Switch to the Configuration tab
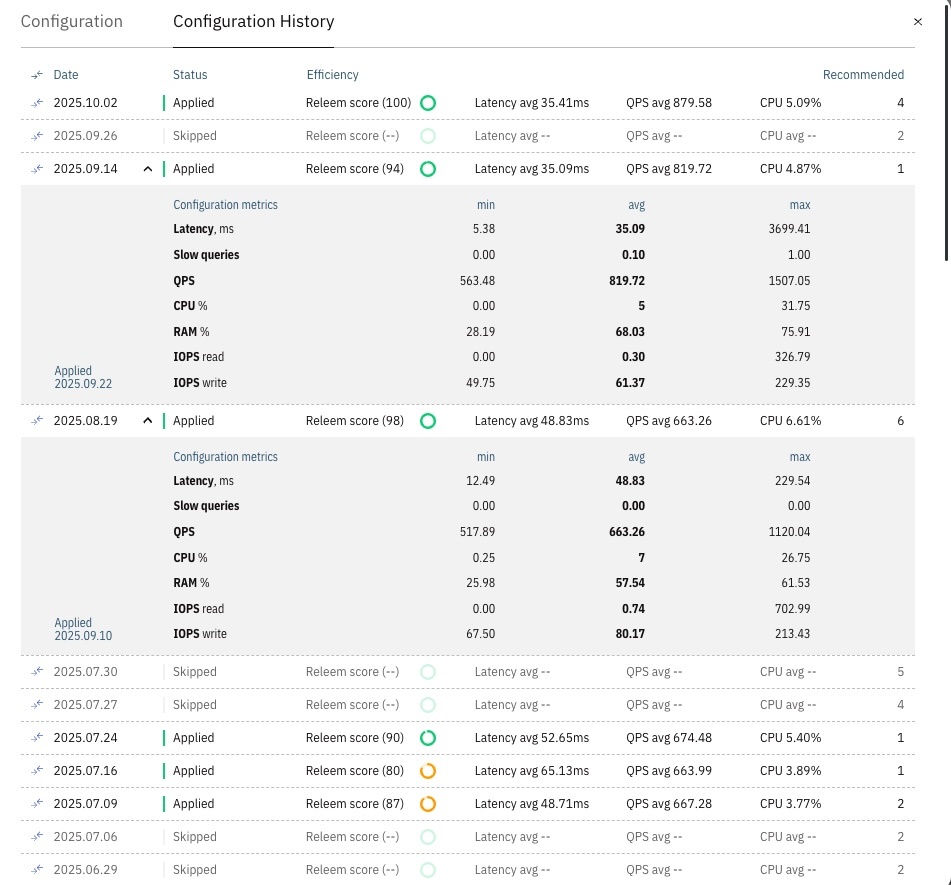The height and width of the screenshot is (885, 951). (x=72, y=22)
